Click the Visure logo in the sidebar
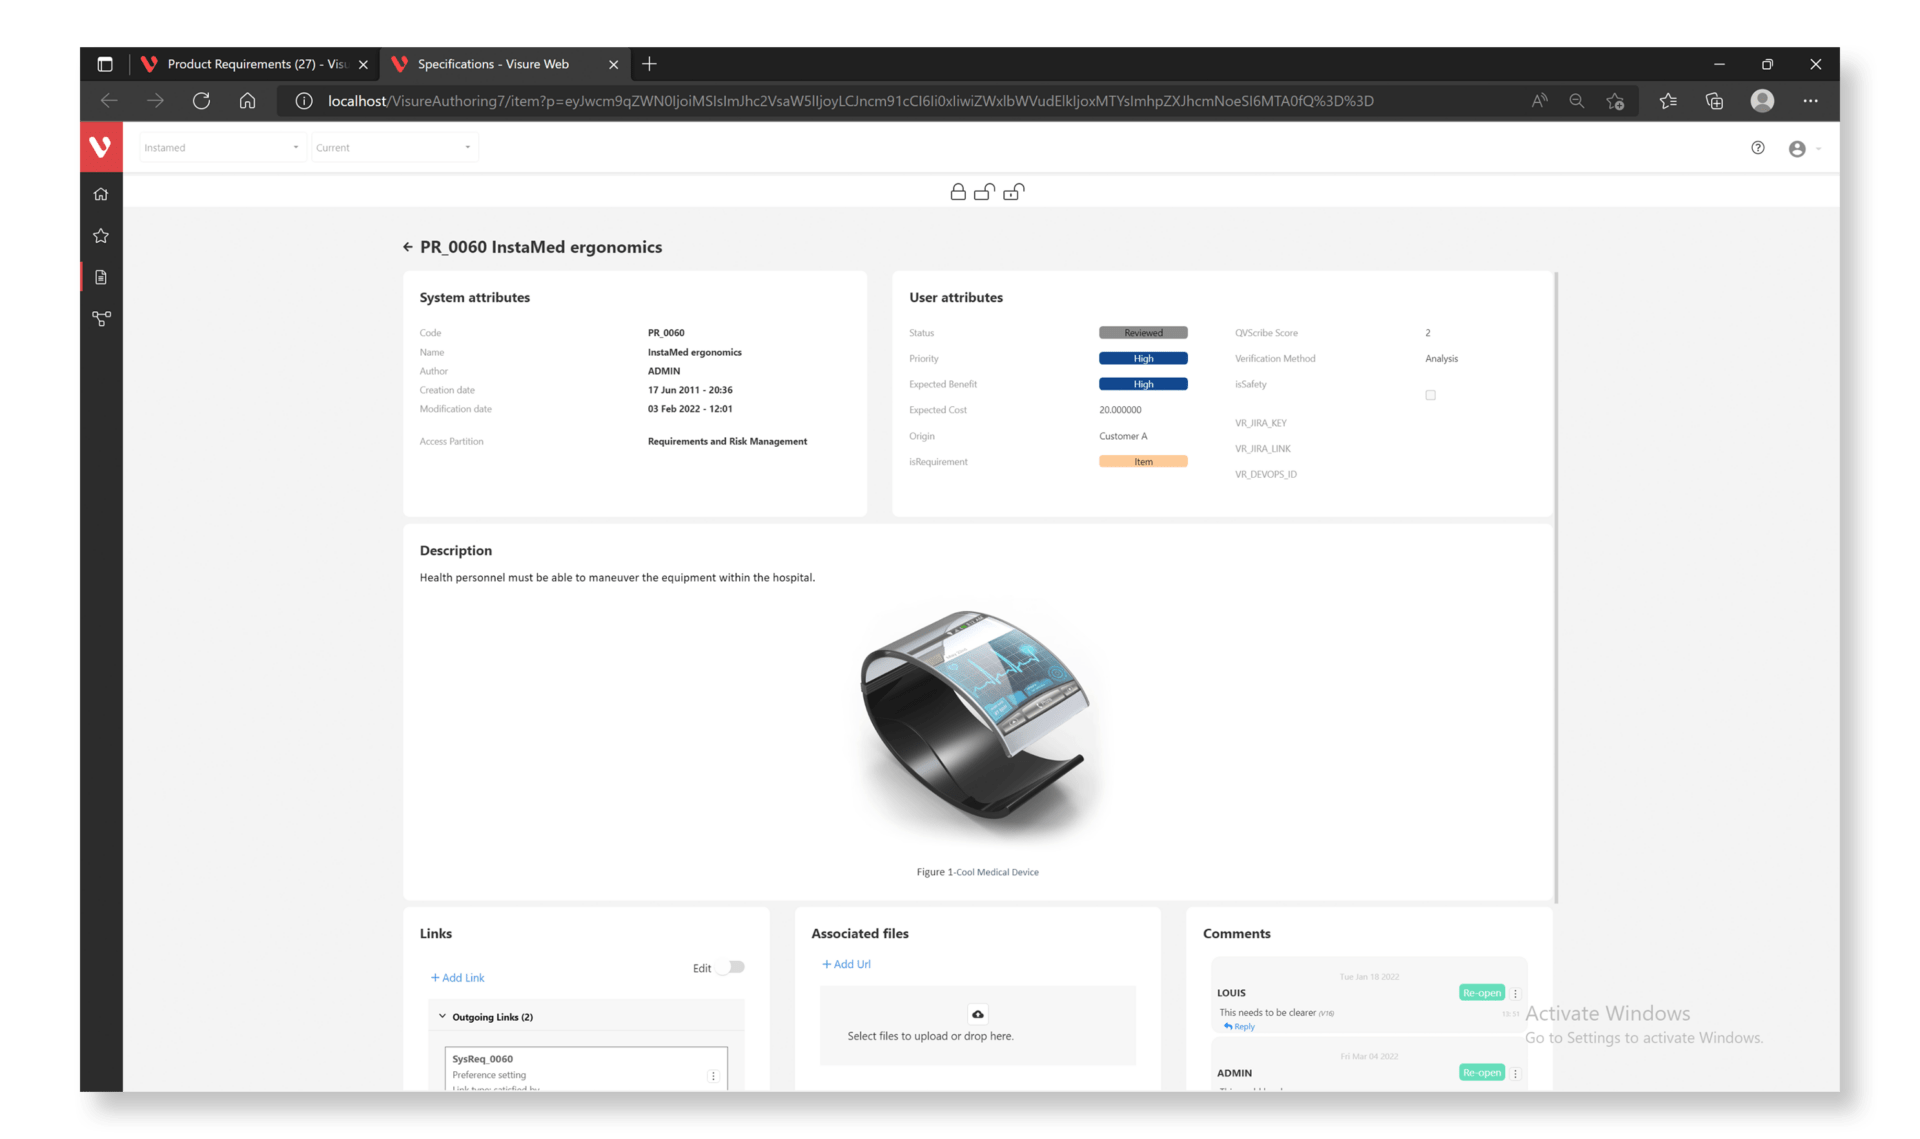Viewport: 1920px width, 1139px height. point(100,147)
